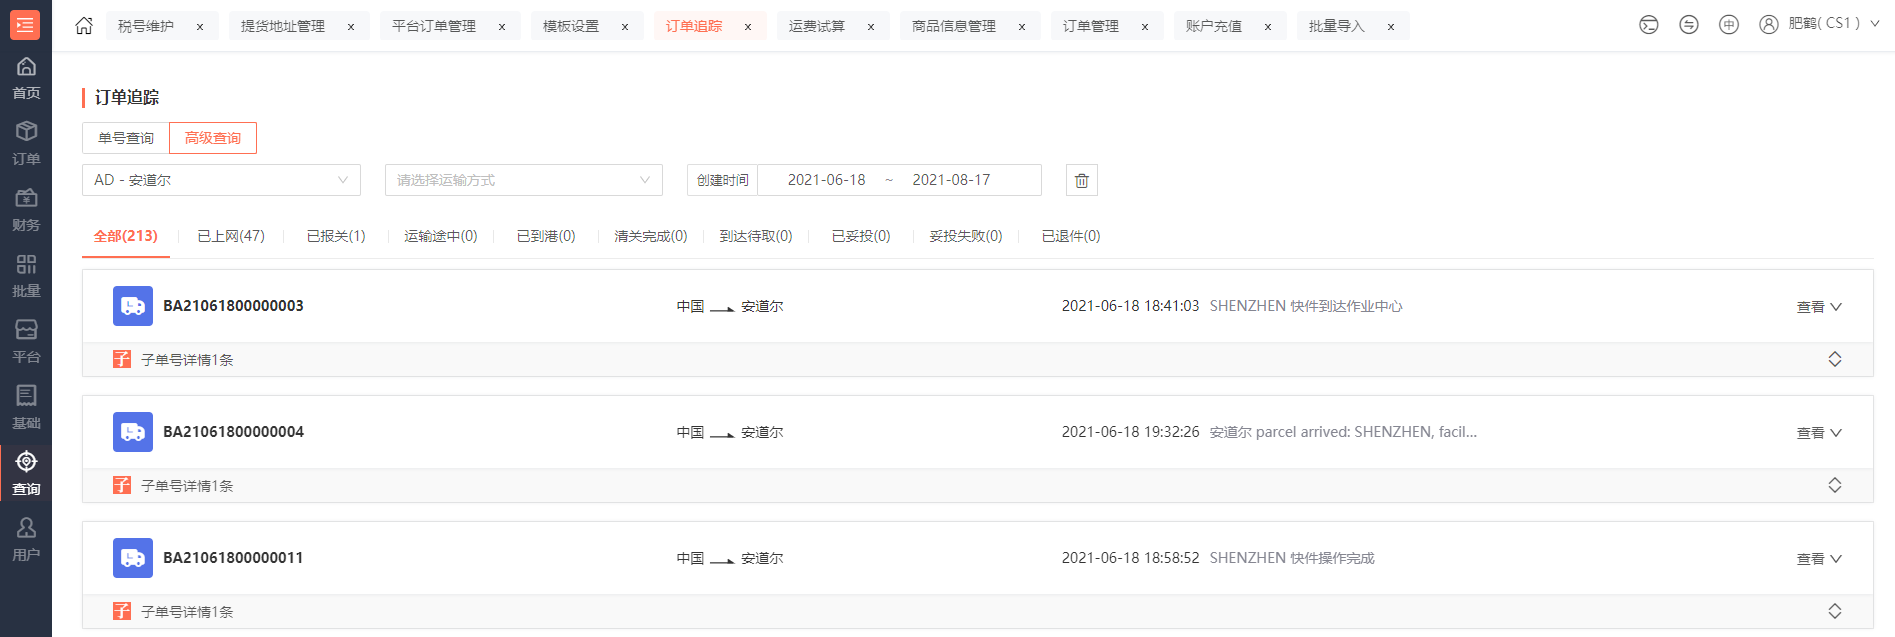The height and width of the screenshot is (637, 1895).
Task: Close the 税号维护 tab
Action: coord(200,27)
